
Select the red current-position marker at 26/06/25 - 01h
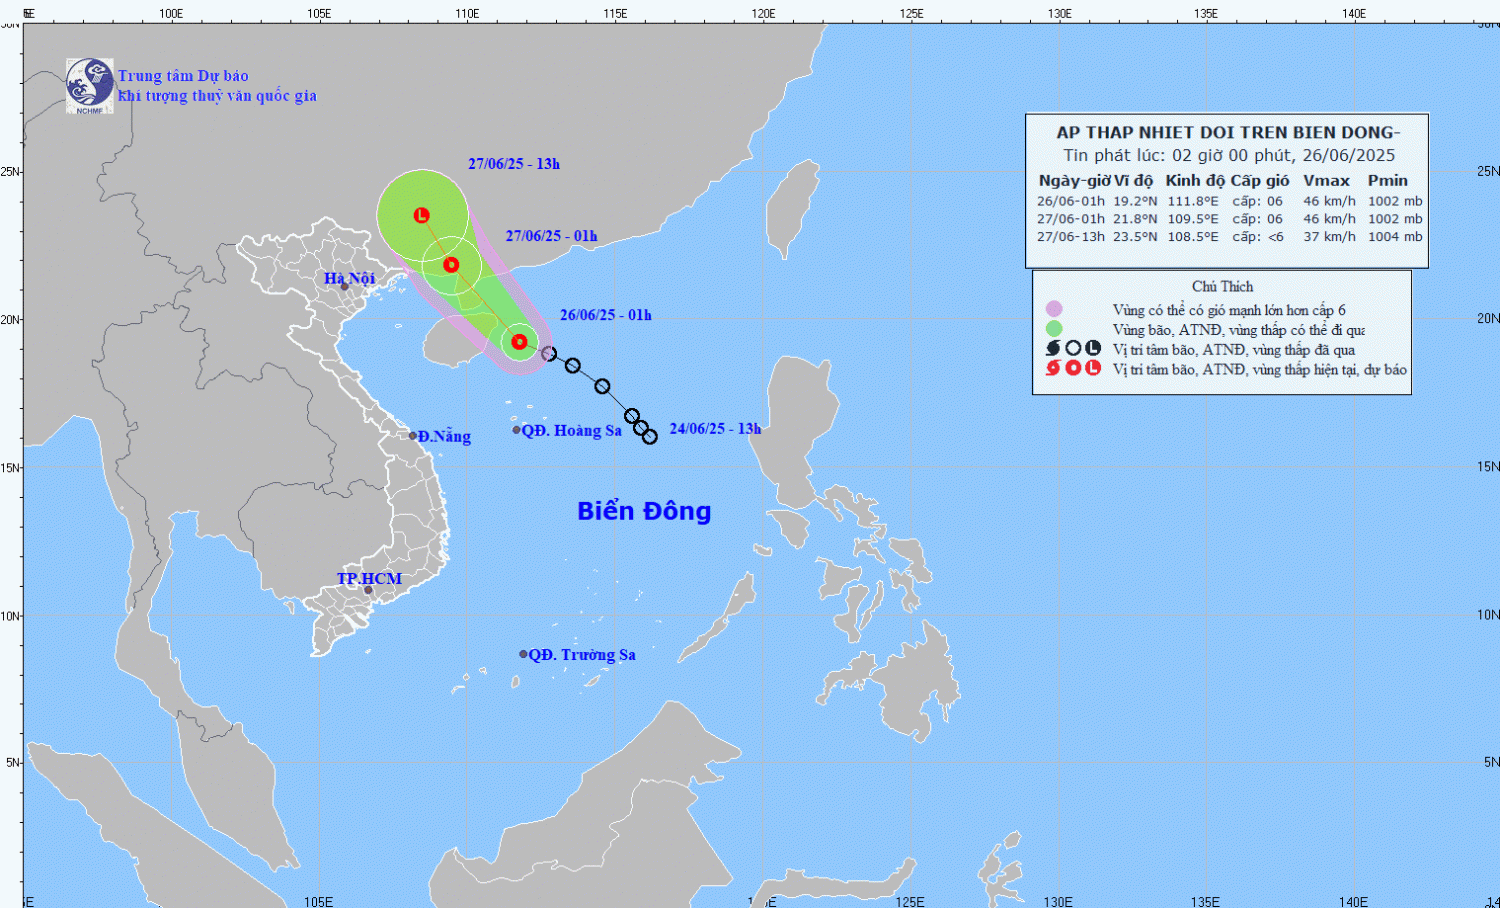[x=519, y=342]
